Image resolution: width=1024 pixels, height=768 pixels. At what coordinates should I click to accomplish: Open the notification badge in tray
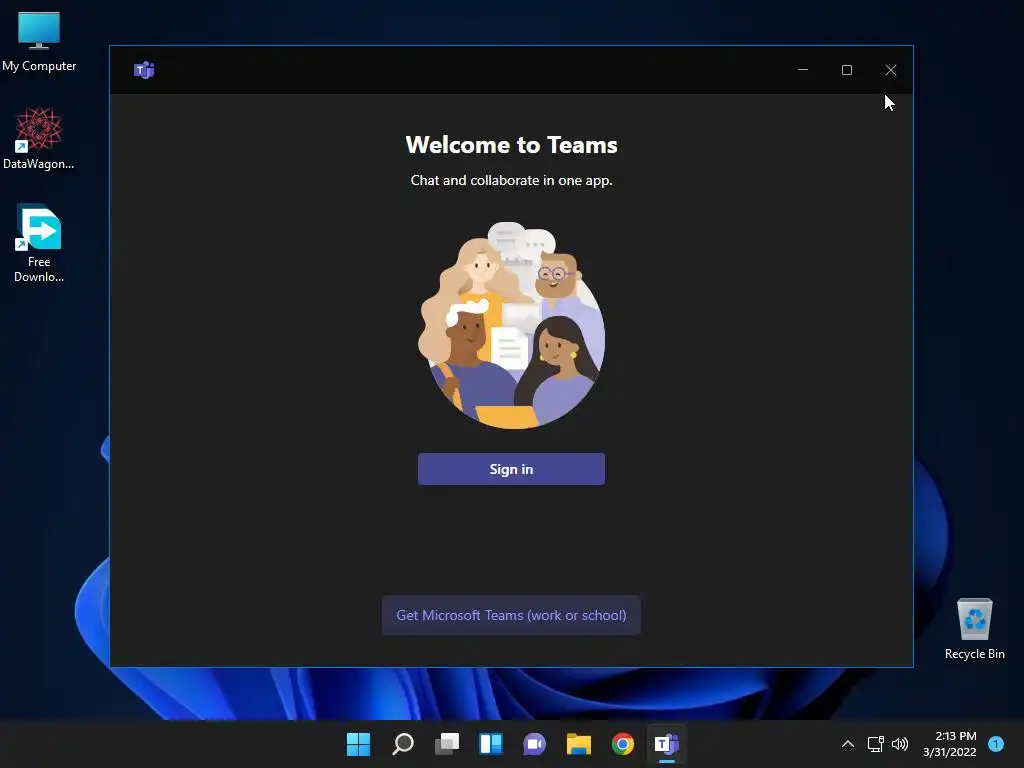click(x=996, y=743)
